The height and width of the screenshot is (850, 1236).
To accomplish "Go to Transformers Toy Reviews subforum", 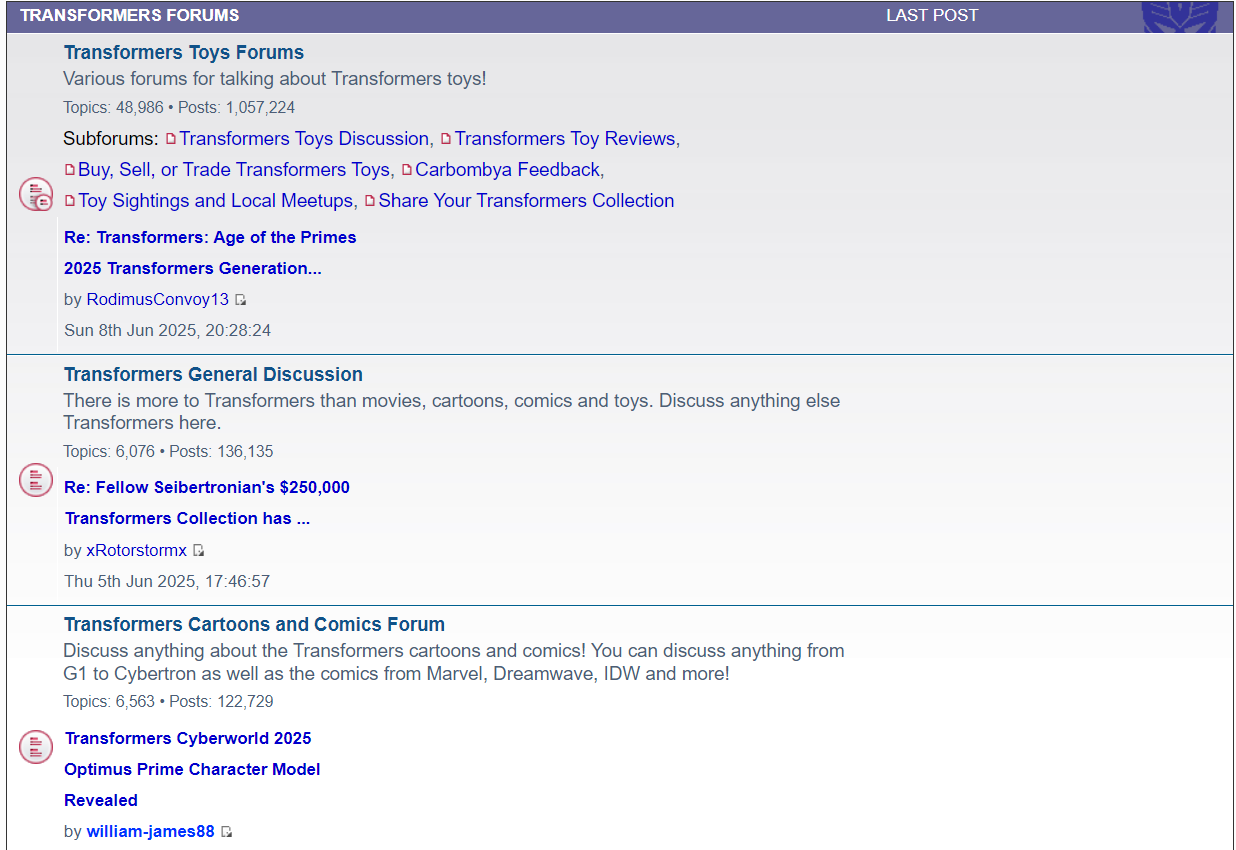I will tap(565, 138).
